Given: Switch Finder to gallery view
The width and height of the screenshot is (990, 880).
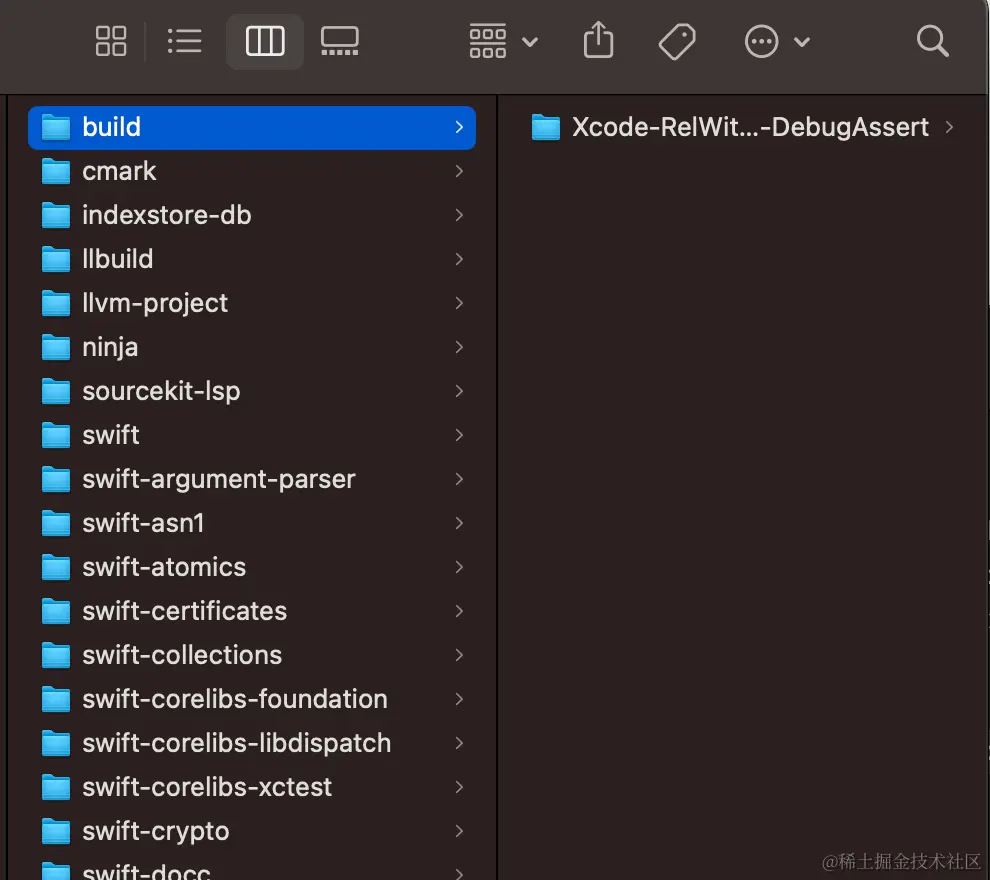Looking at the screenshot, I should [340, 41].
